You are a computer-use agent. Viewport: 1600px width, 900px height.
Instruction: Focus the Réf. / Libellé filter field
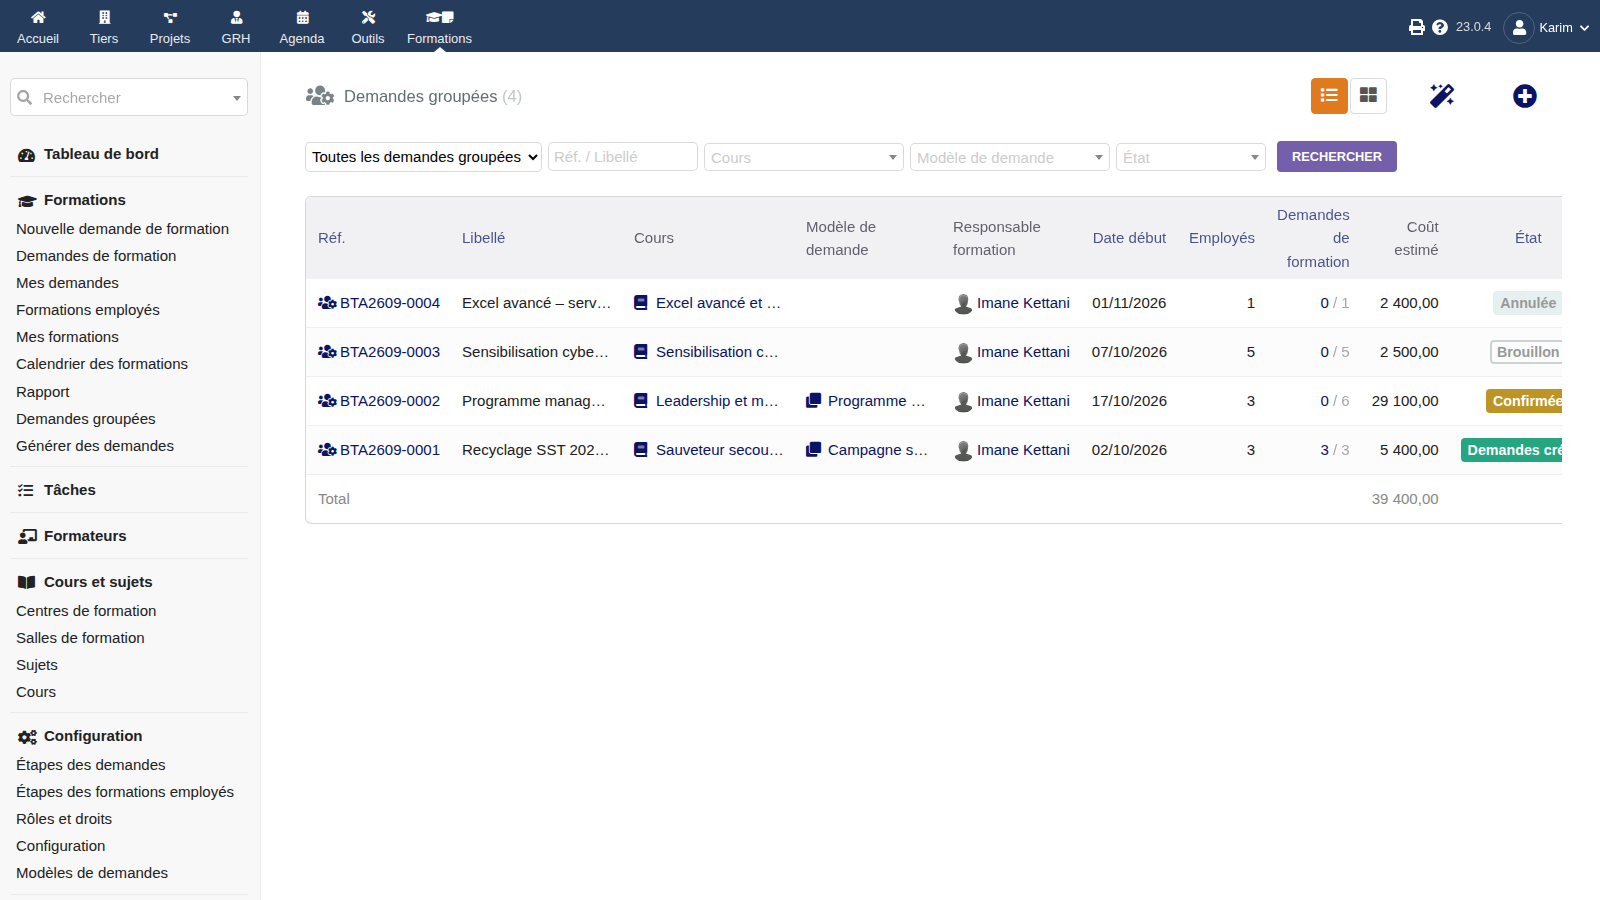pyautogui.click(x=623, y=156)
